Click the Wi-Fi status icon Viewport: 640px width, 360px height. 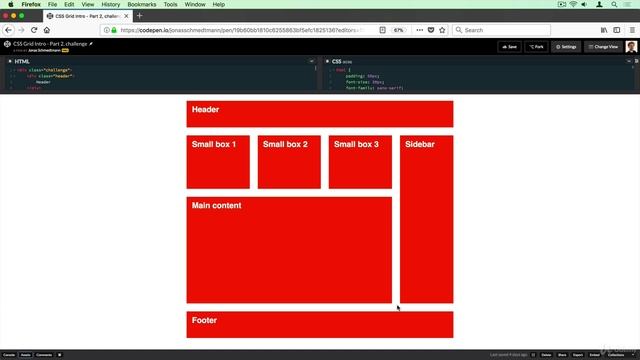pyautogui.click(x=573, y=4)
